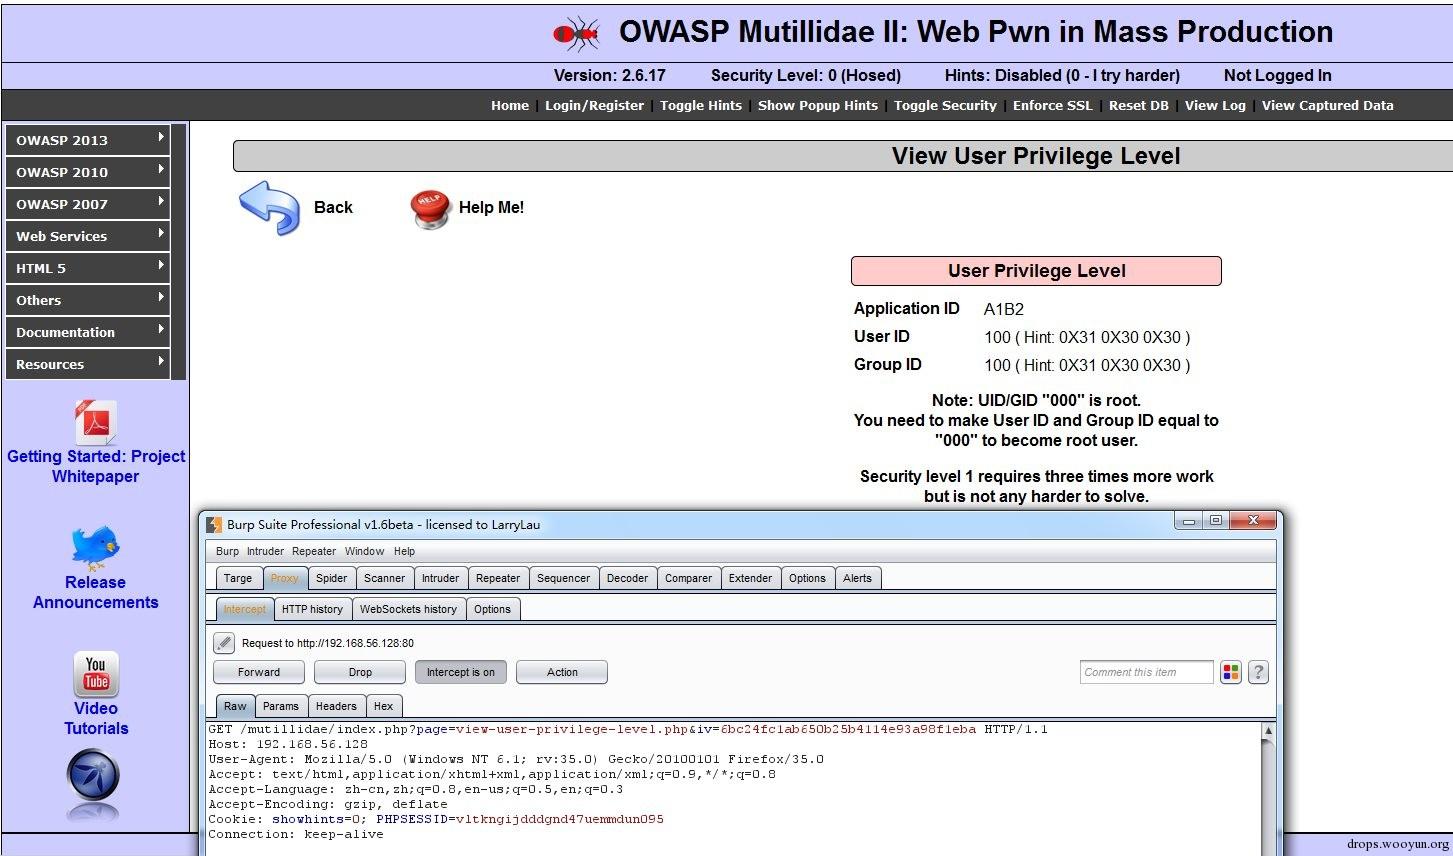The image size is (1453, 856).
Task: Click the red ant Mutillidae logo
Action: [x=577, y=34]
